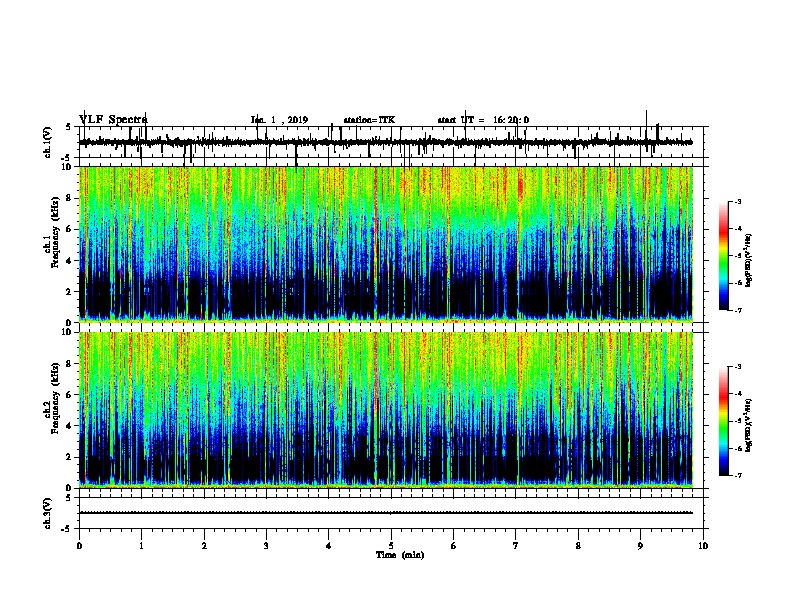792x612 pixels.
Task: Click inside the ch.1 frequency spectrogram
Action: pos(386,244)
